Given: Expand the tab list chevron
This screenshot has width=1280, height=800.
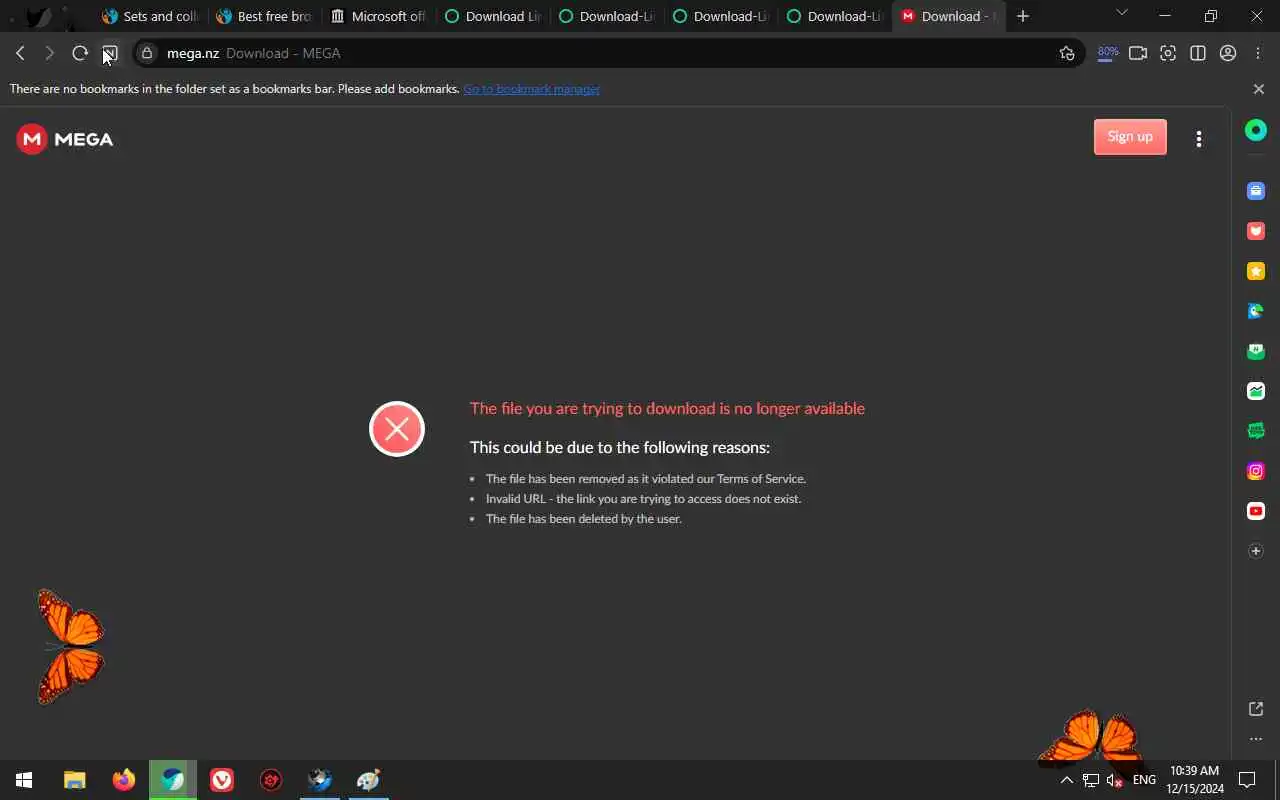Looking at the screenshot, I should pyautogui.click(x=1122, y=13).
